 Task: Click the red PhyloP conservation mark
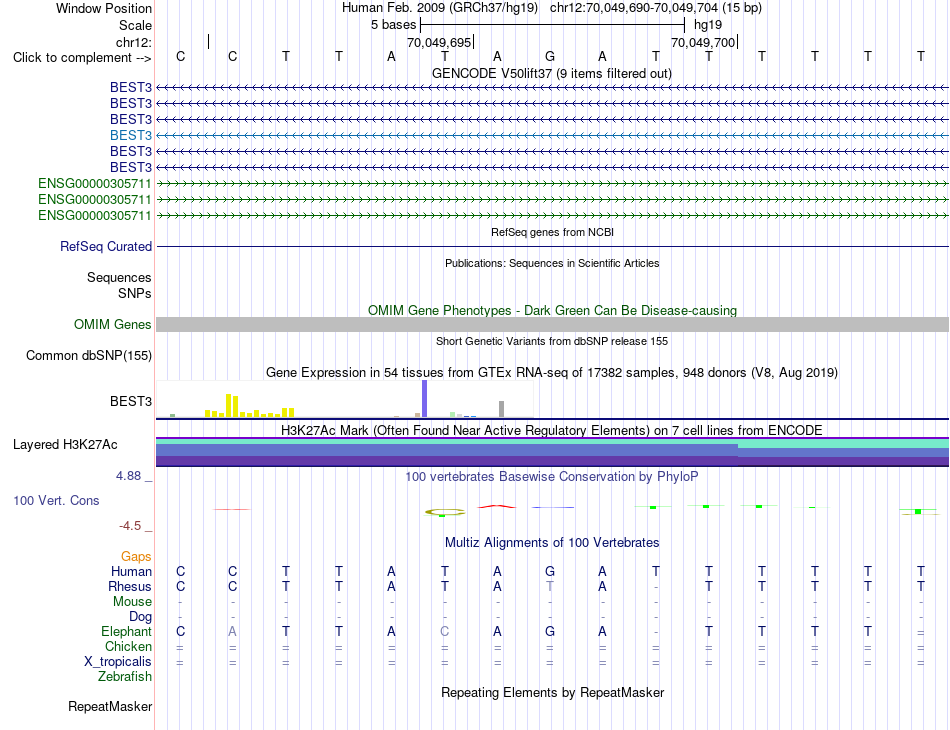[497, 506]
